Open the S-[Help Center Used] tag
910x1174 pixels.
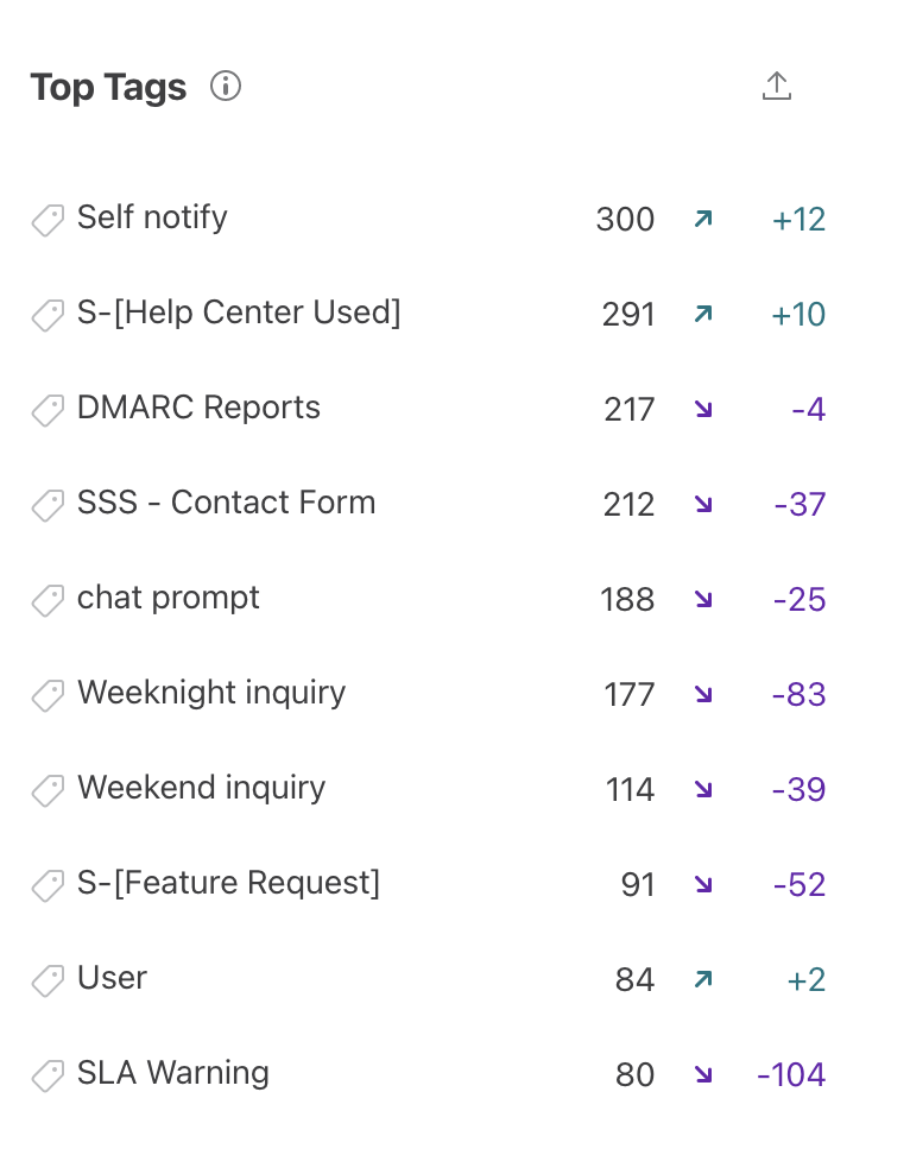click(239, 312)
